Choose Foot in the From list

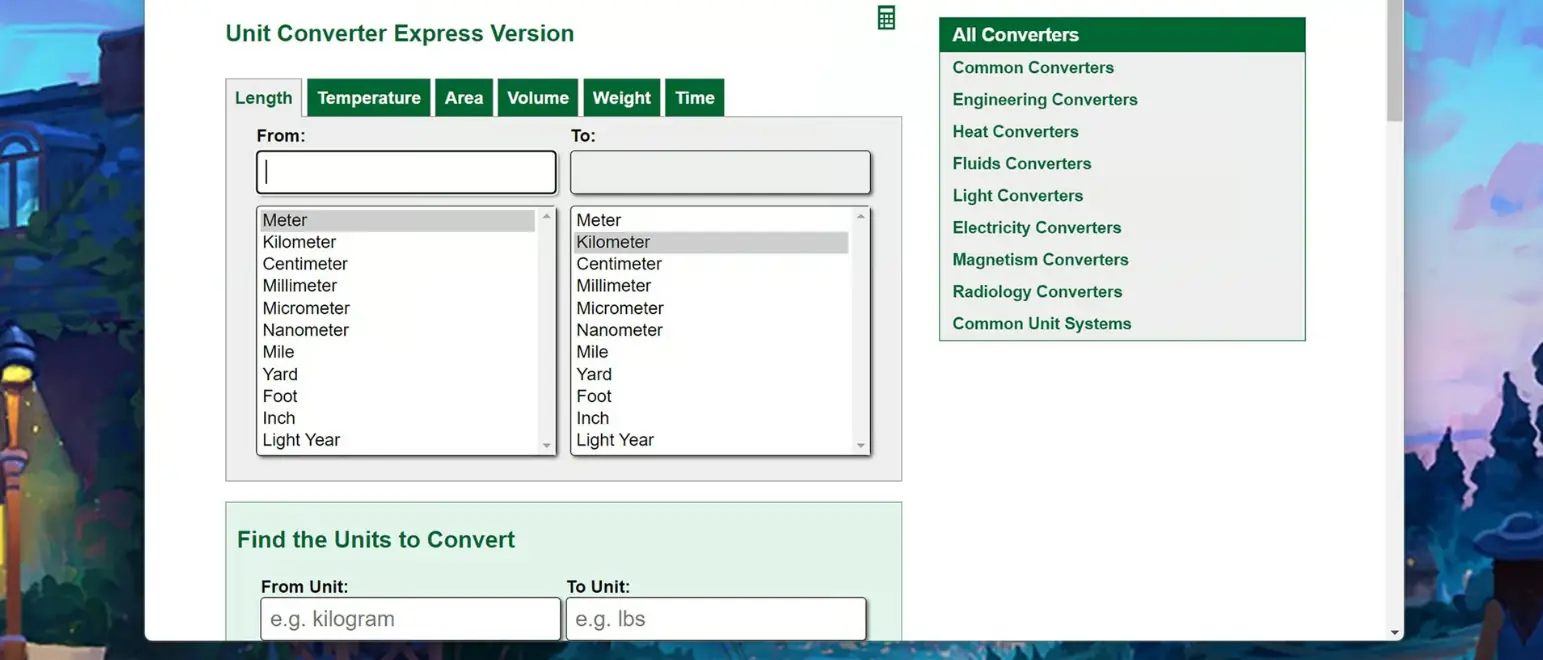click(x=398, y=396)
